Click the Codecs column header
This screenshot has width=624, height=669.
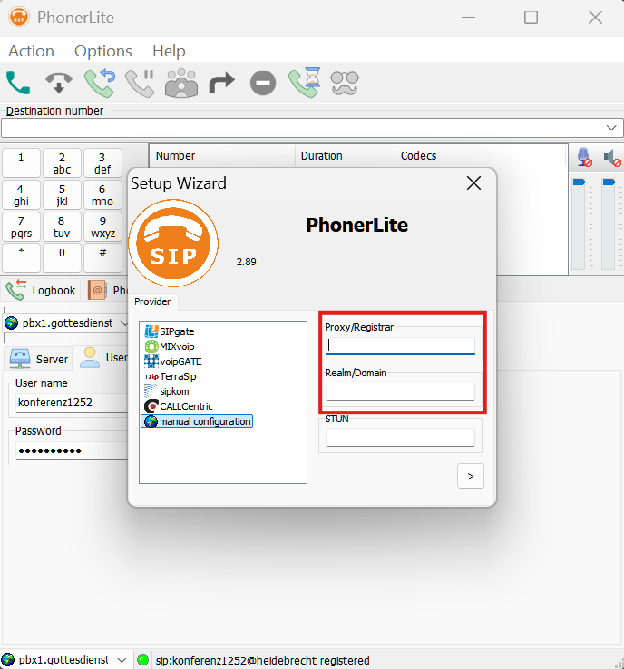tap(418, 156)
